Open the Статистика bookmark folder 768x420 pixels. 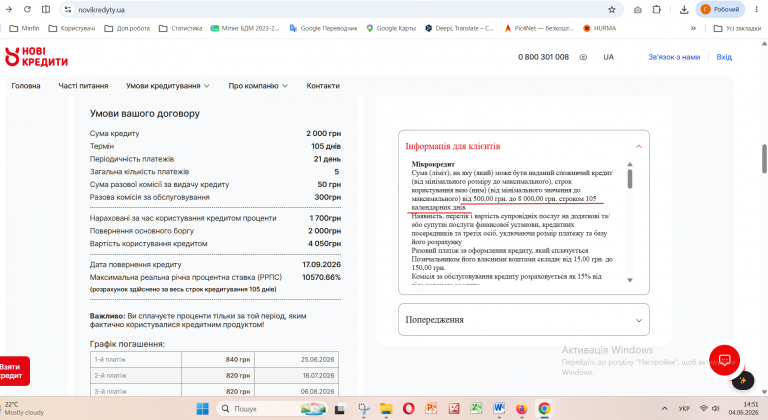[x=180, y=28]
